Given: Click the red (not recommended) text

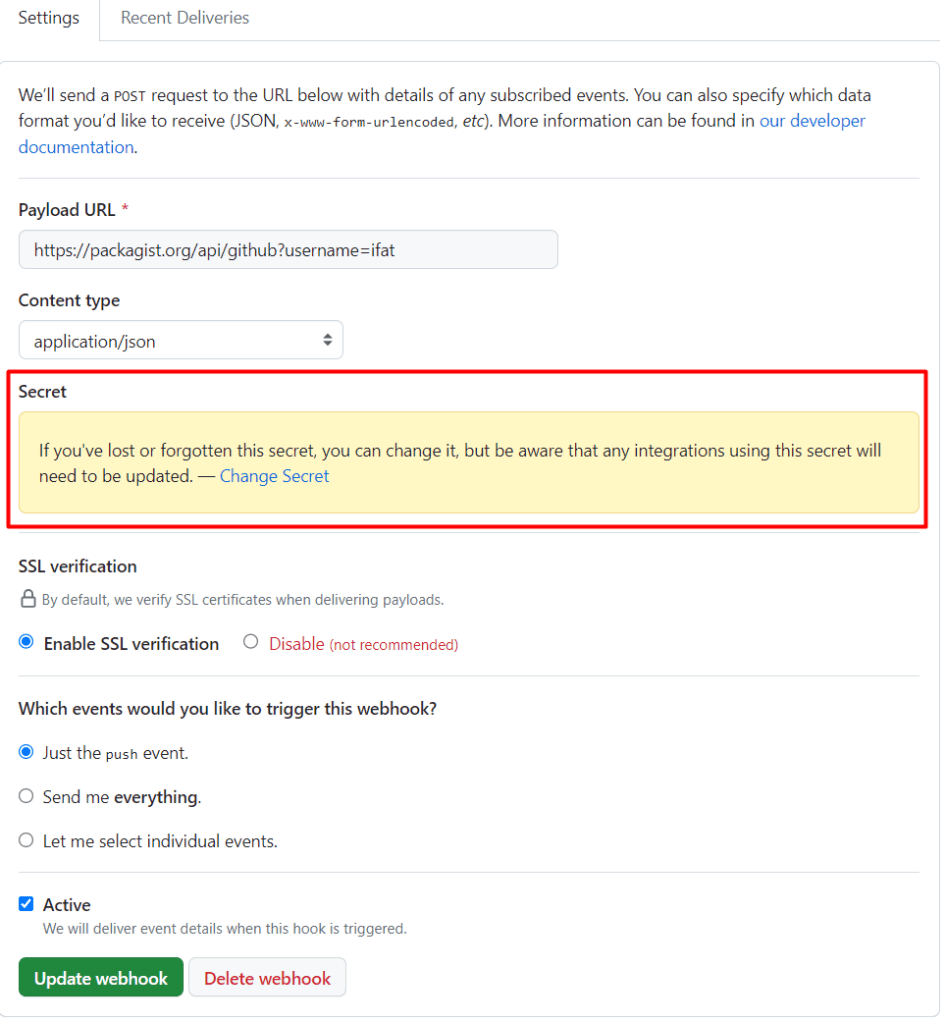Looking at the screenshot, I should coord(393,645).
